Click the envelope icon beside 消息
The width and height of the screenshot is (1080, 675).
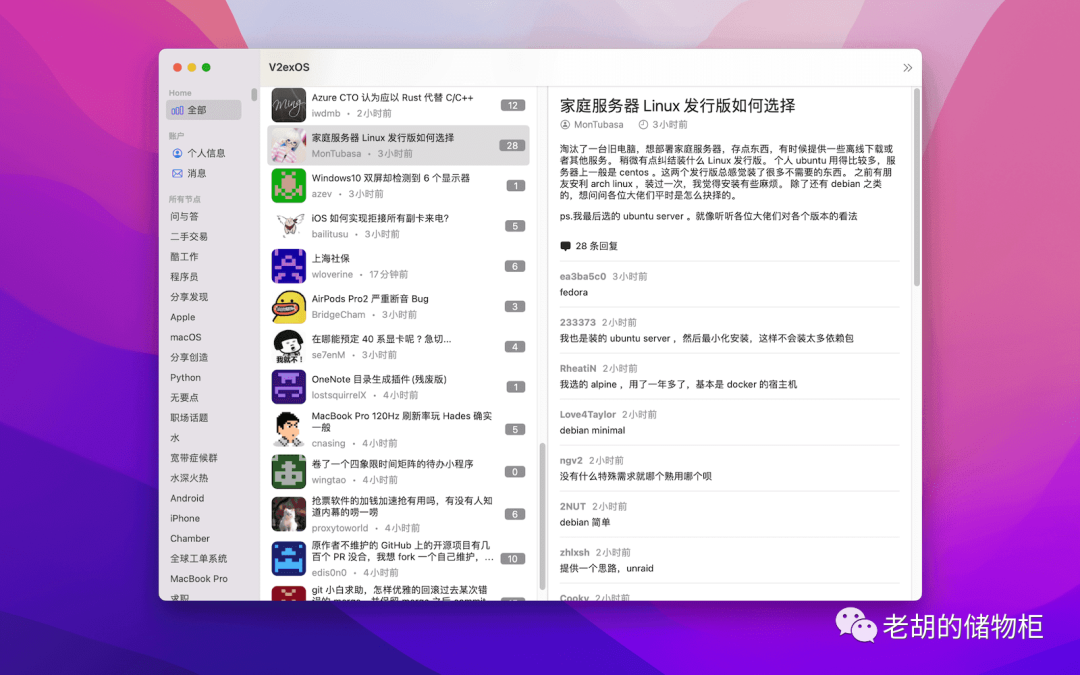point(177,174)
